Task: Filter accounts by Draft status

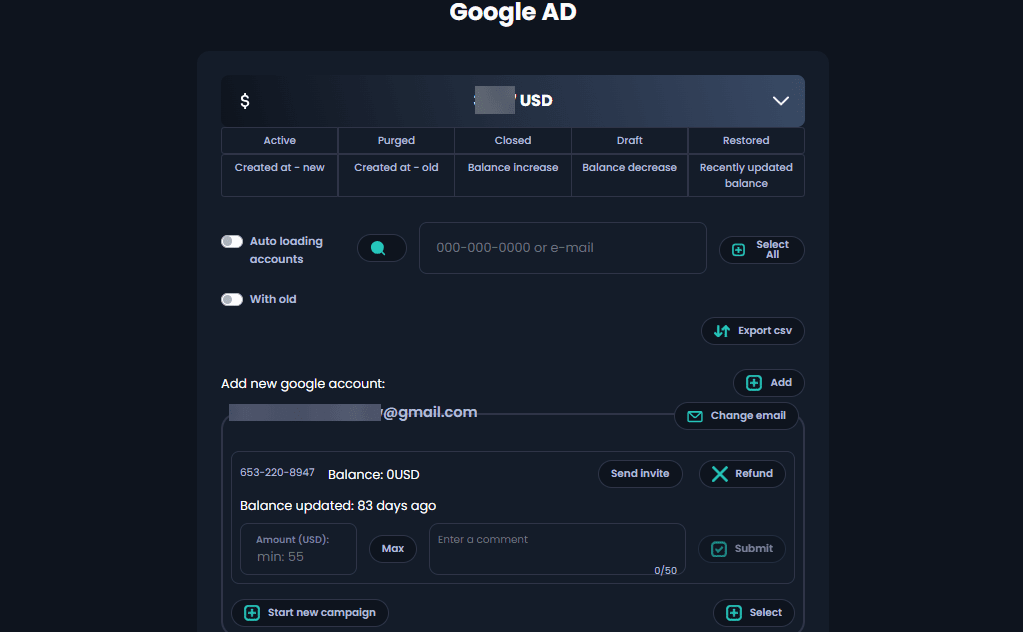Action: click(630, 140)
